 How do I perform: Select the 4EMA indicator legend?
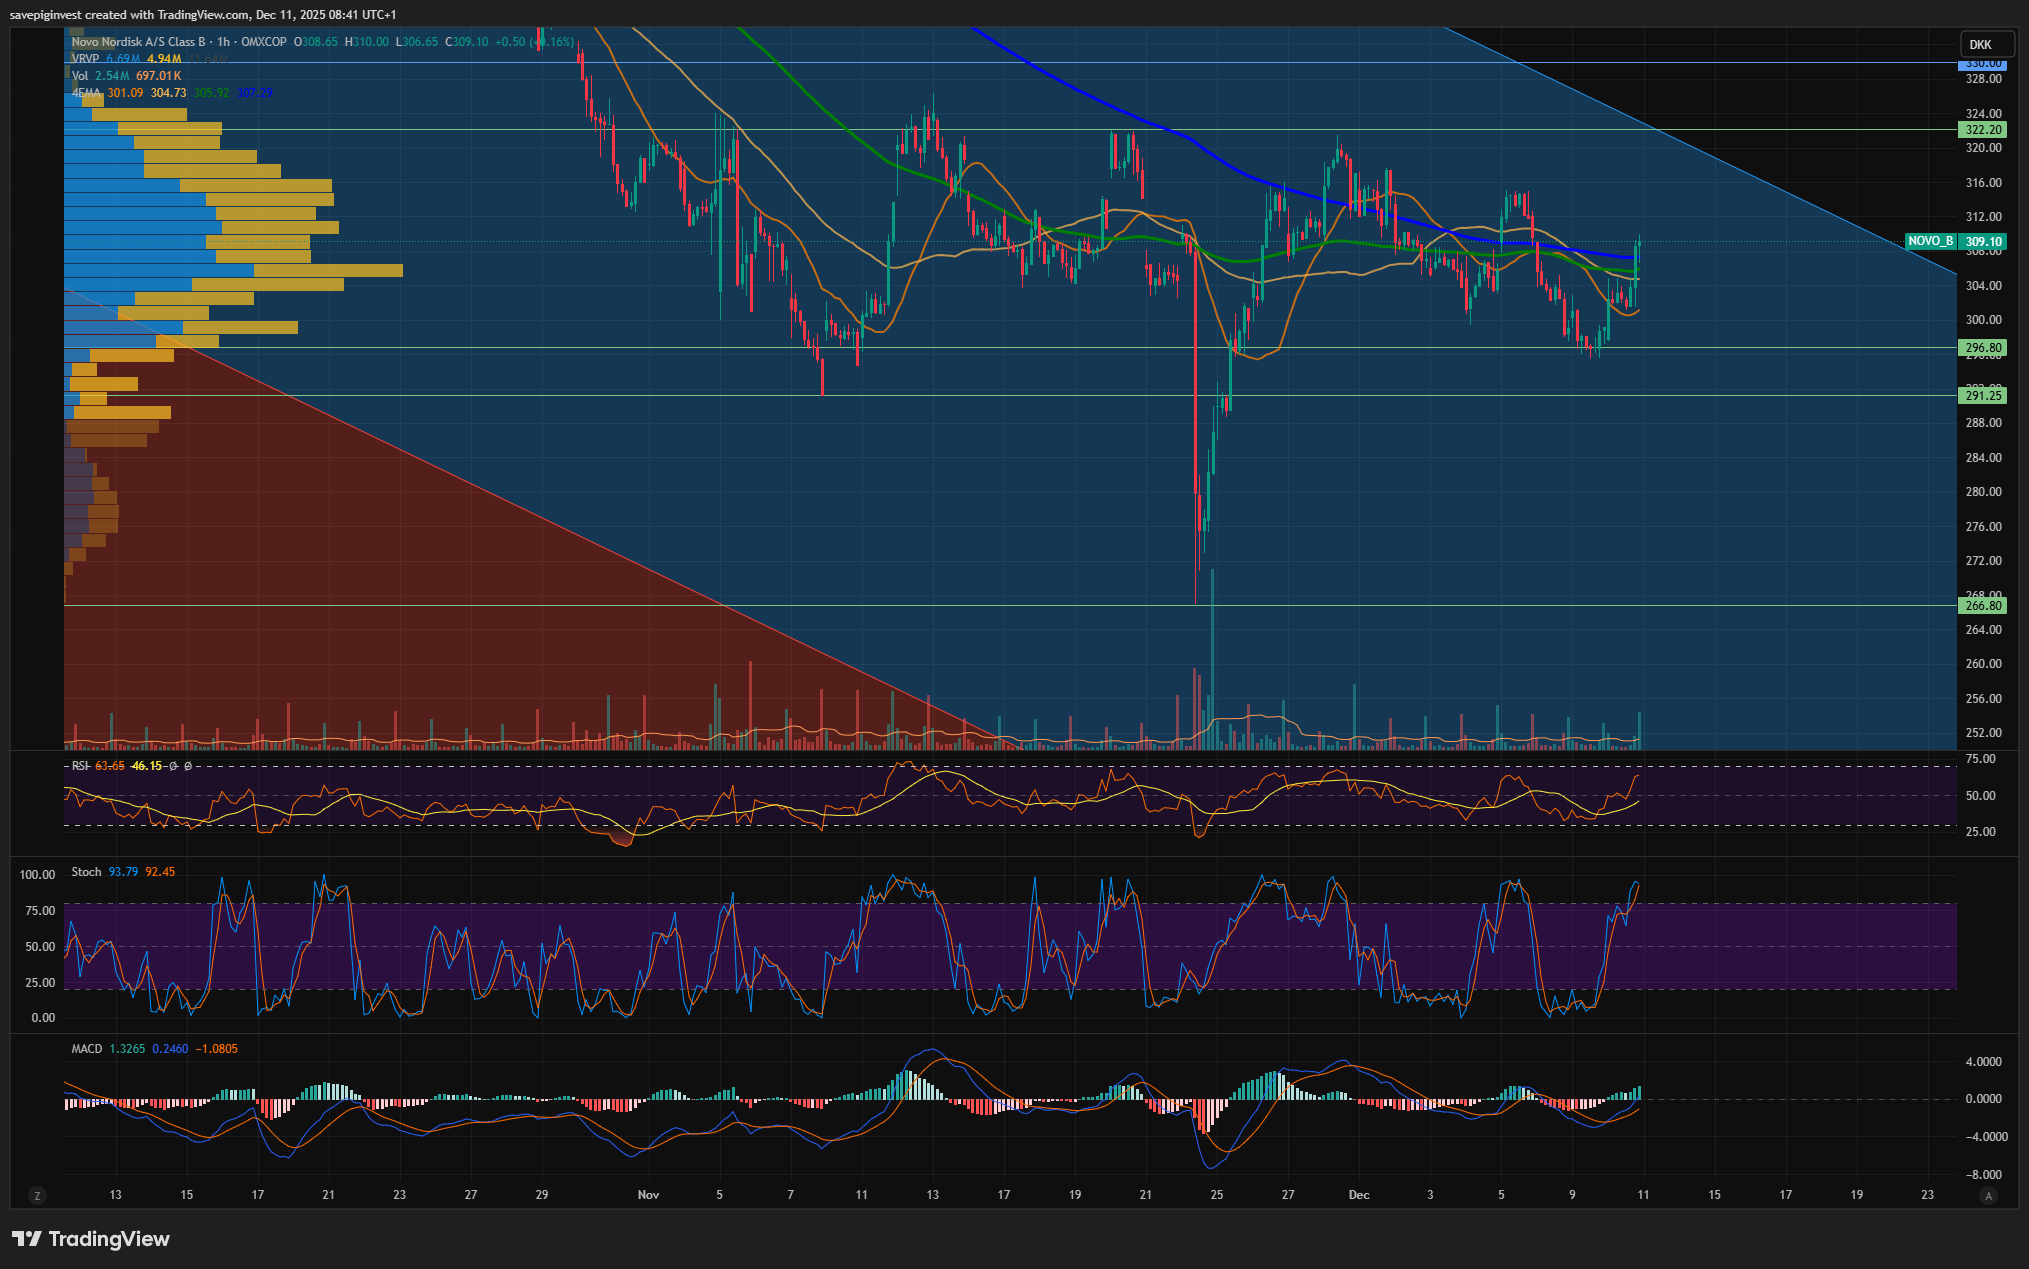click(86, 93)
